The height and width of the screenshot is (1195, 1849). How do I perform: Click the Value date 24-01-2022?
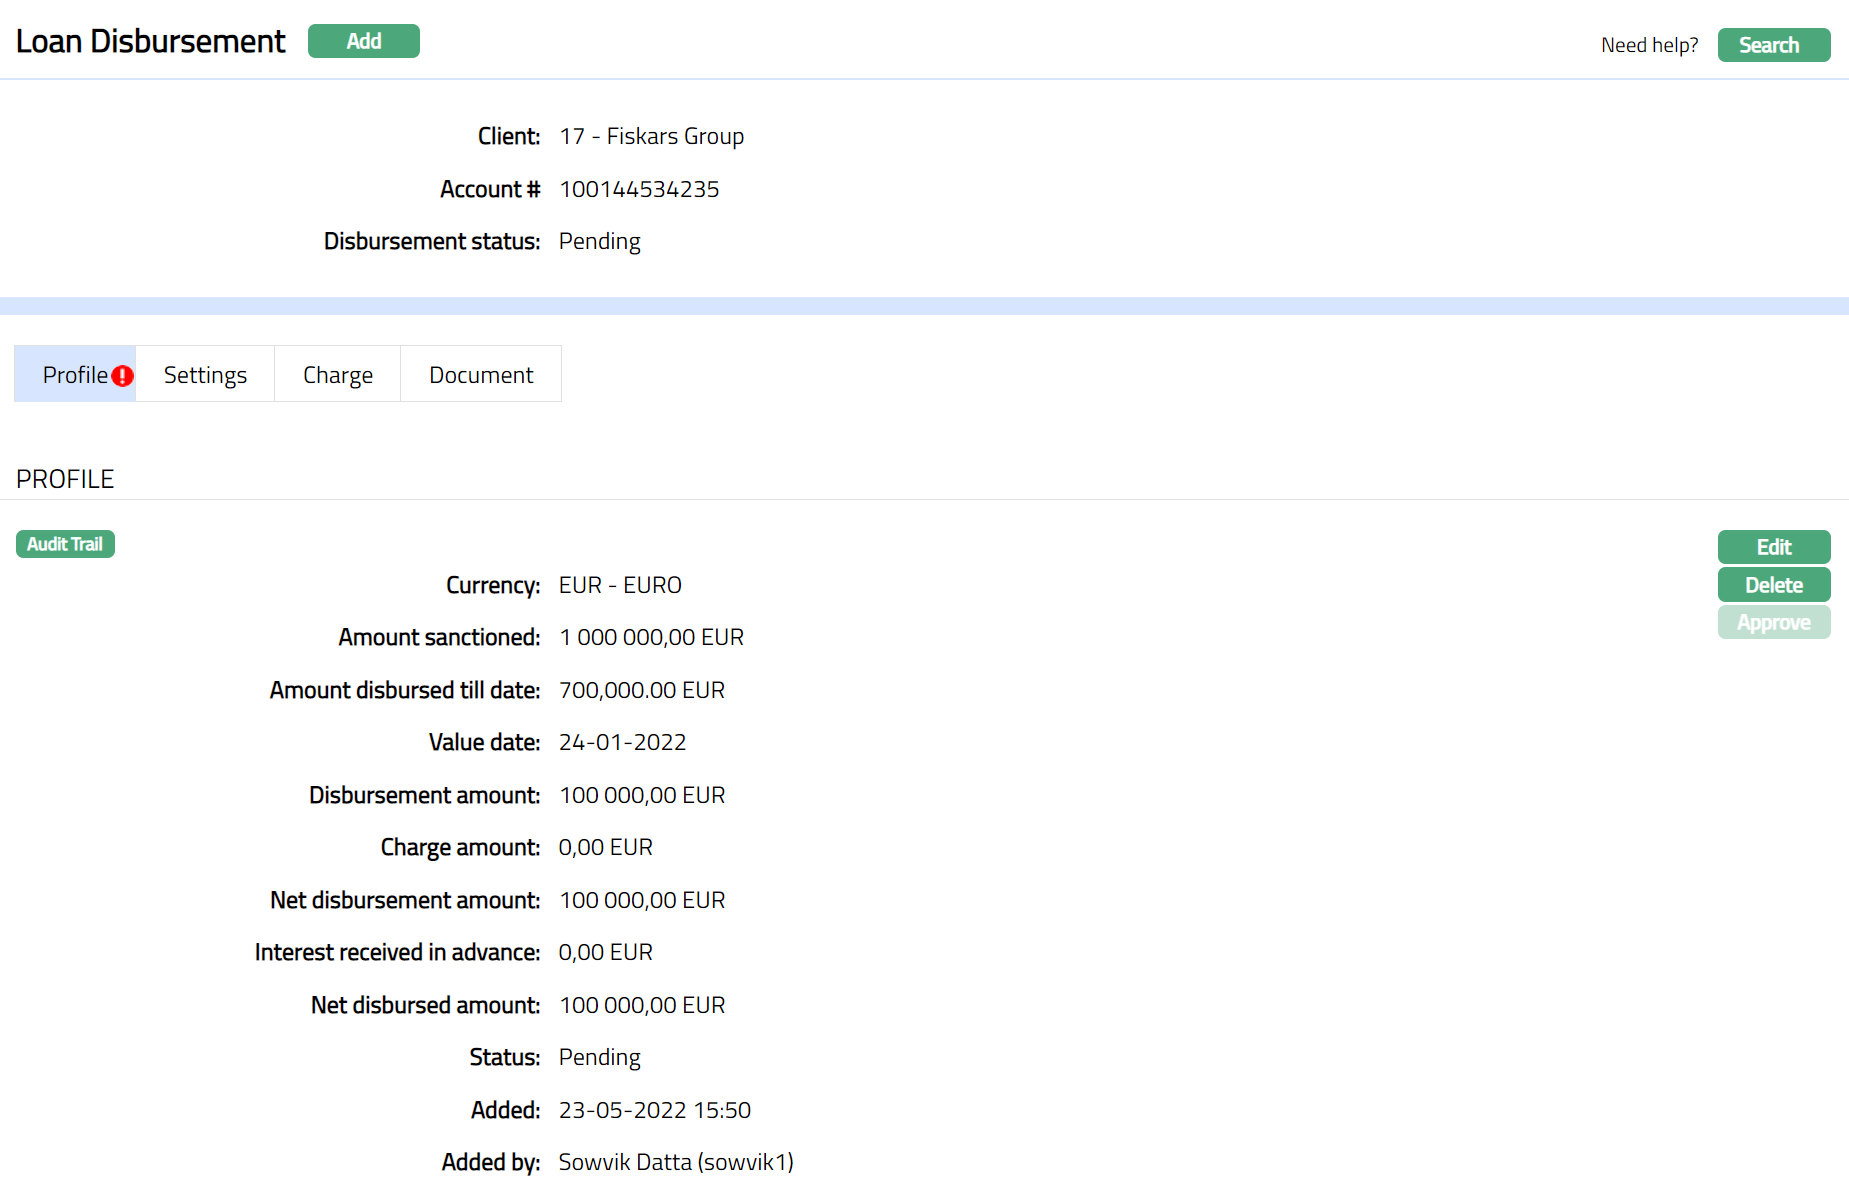pyautogui.click(x=622, y=742)
